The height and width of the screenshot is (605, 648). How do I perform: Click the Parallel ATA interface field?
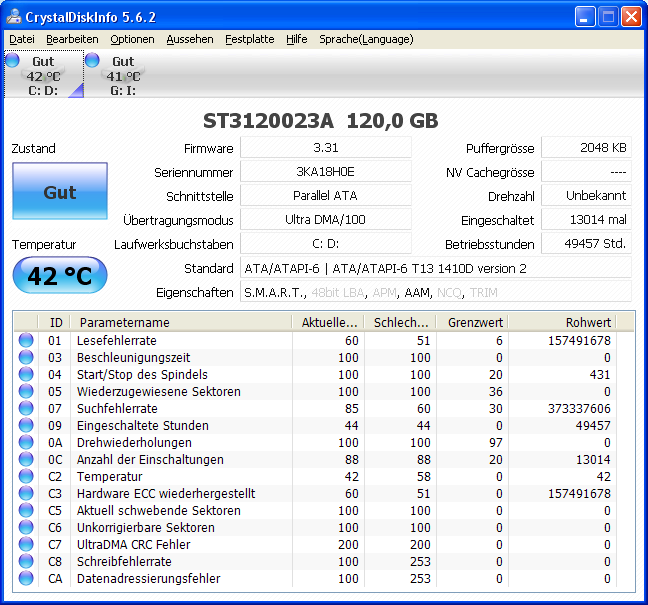326,195
